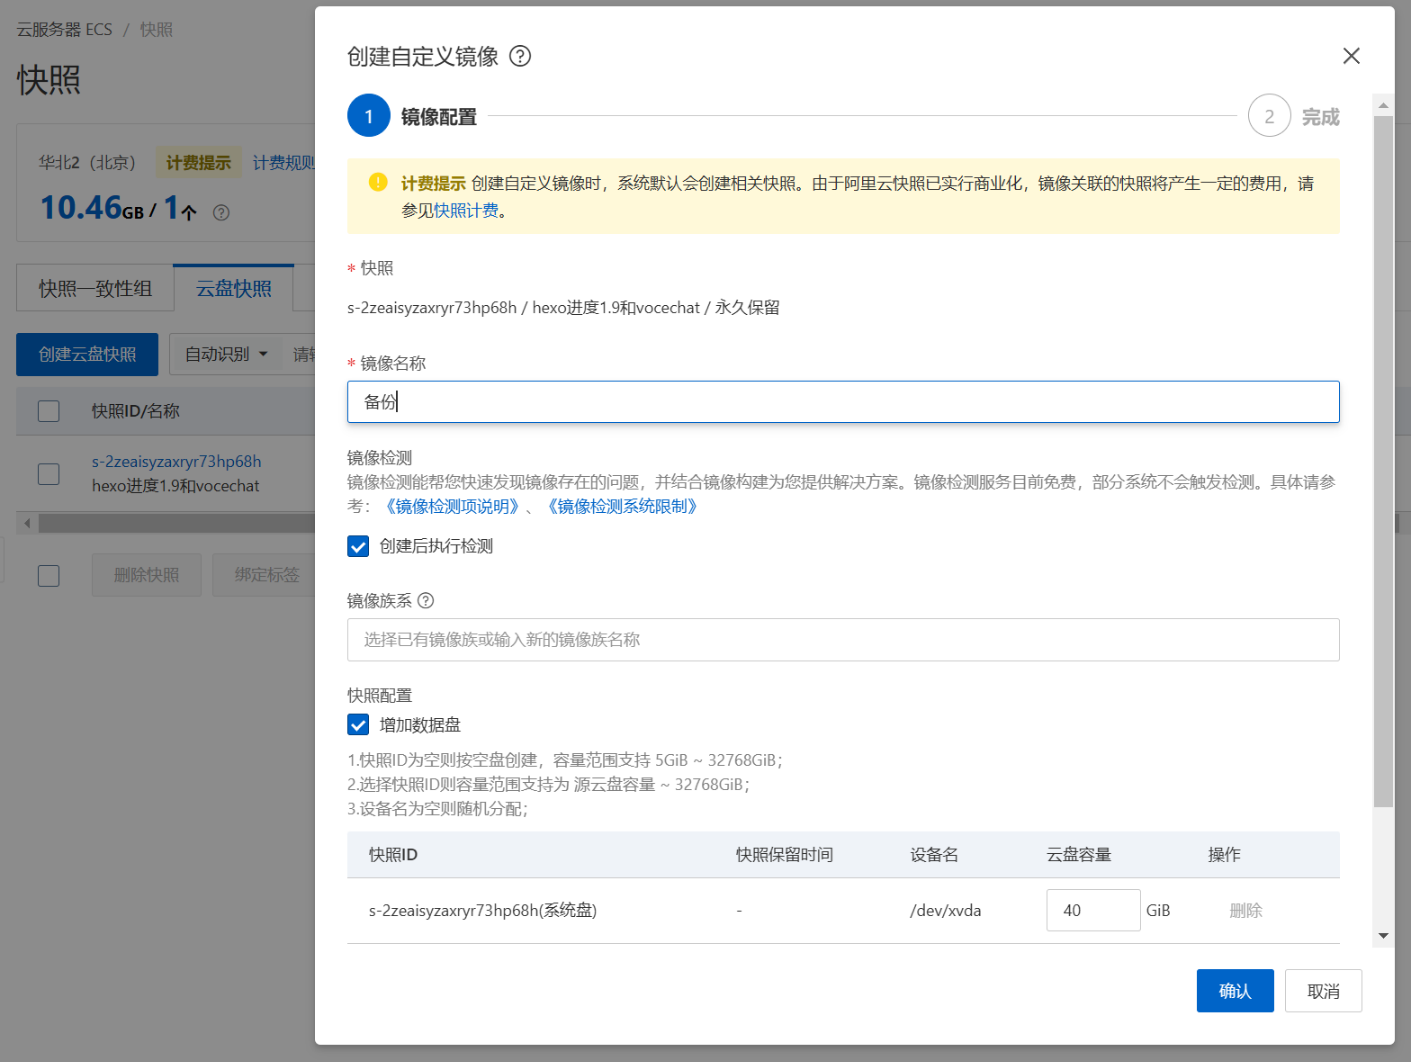Click left arrow of background horizontal scrollbar
Viewport: 1411px width, 1062px height.
[x=27, y=523]
